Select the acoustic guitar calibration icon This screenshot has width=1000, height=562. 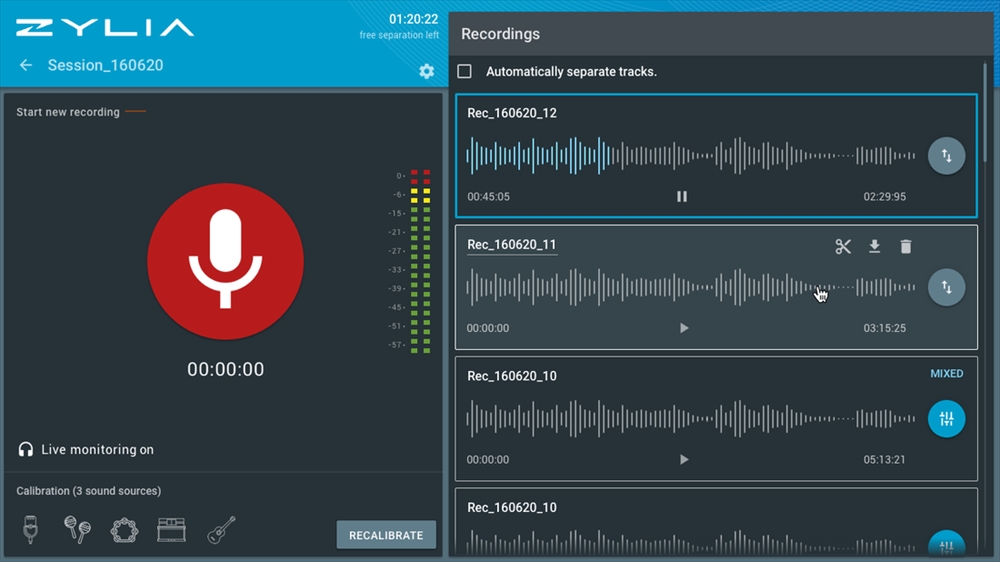[221, 529]
